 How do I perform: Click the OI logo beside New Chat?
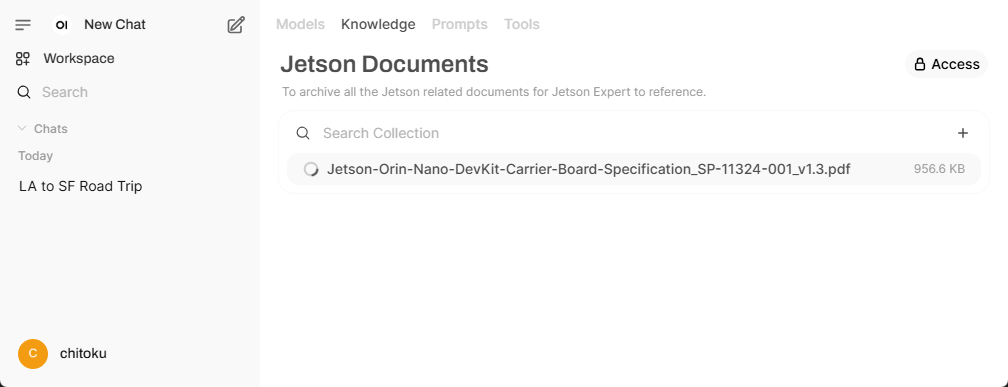62,25
